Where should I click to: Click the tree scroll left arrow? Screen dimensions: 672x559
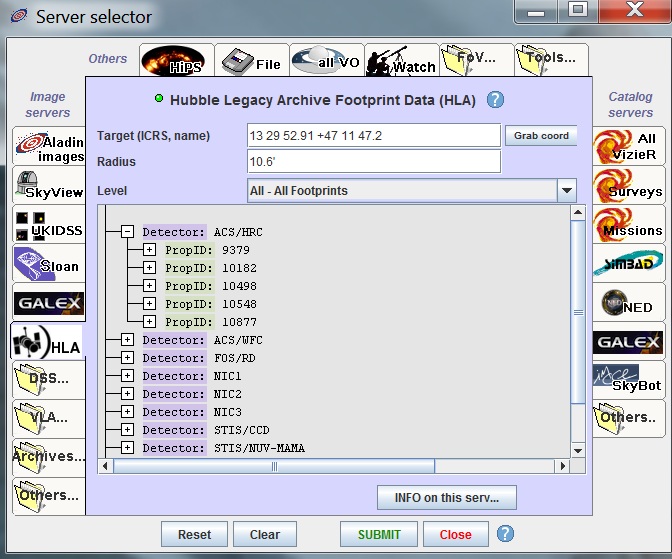[x=105, y=466]
